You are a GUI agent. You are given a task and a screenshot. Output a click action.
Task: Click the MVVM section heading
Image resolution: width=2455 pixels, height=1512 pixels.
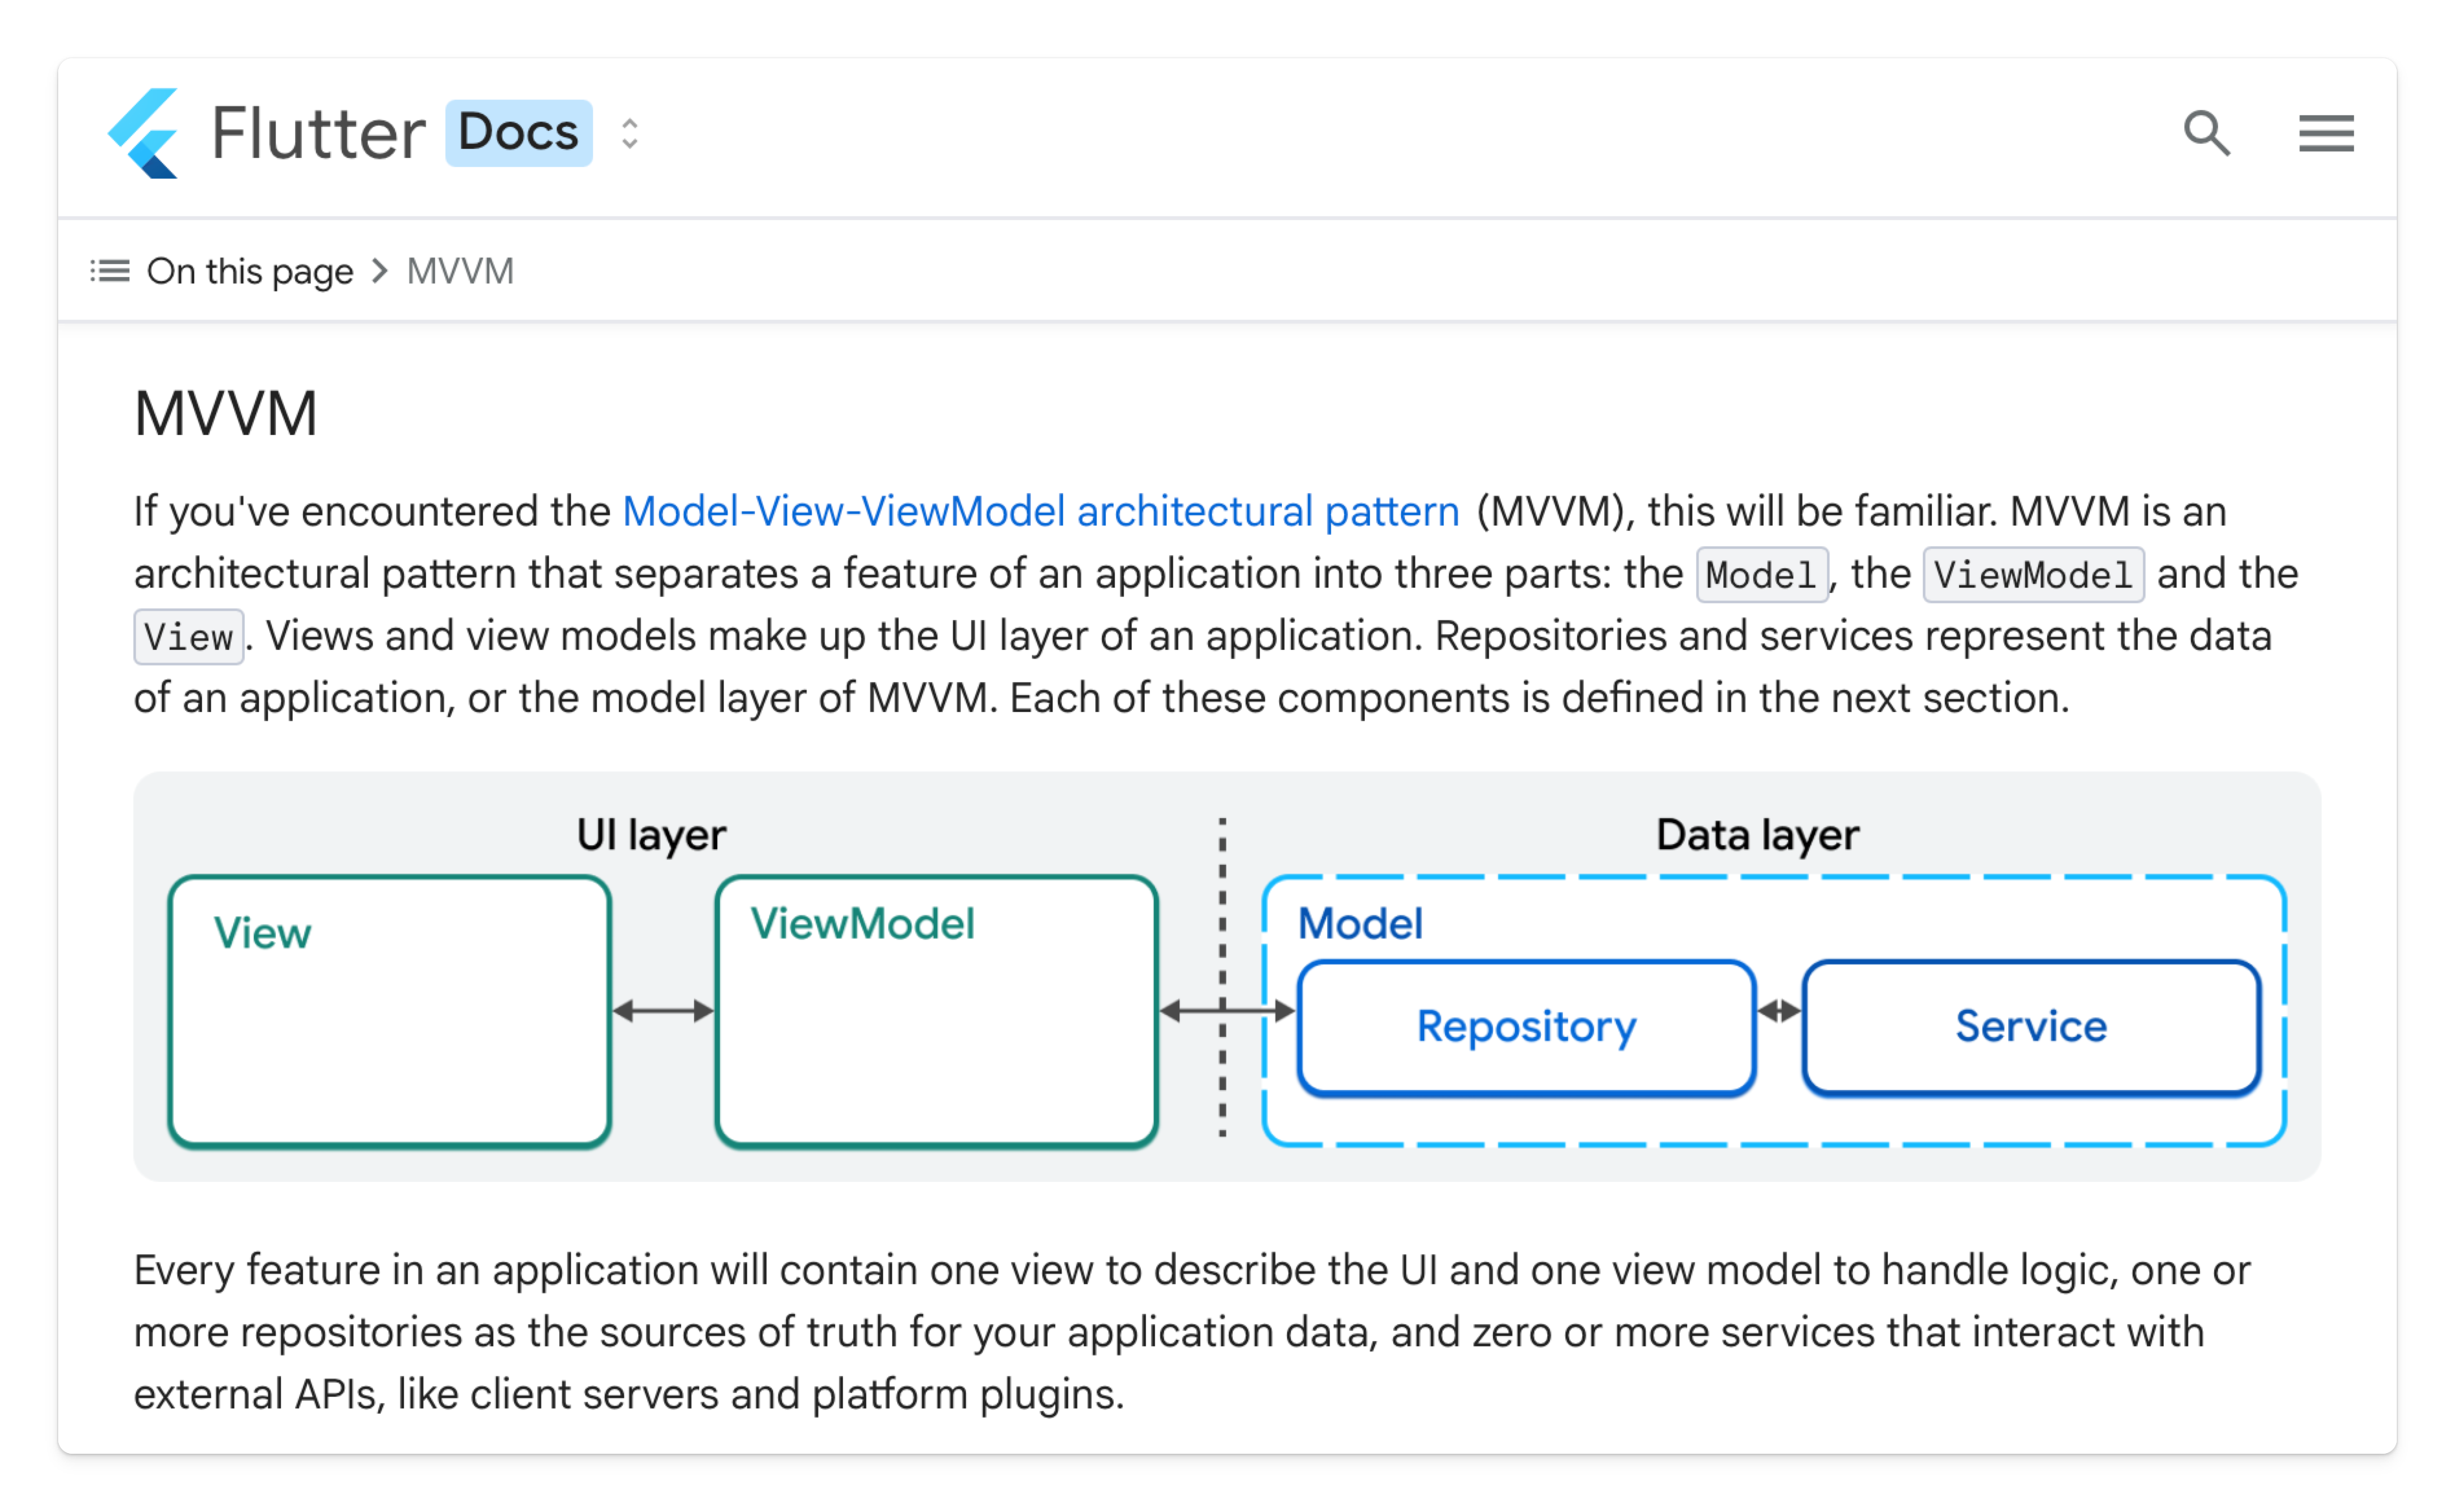226,413
